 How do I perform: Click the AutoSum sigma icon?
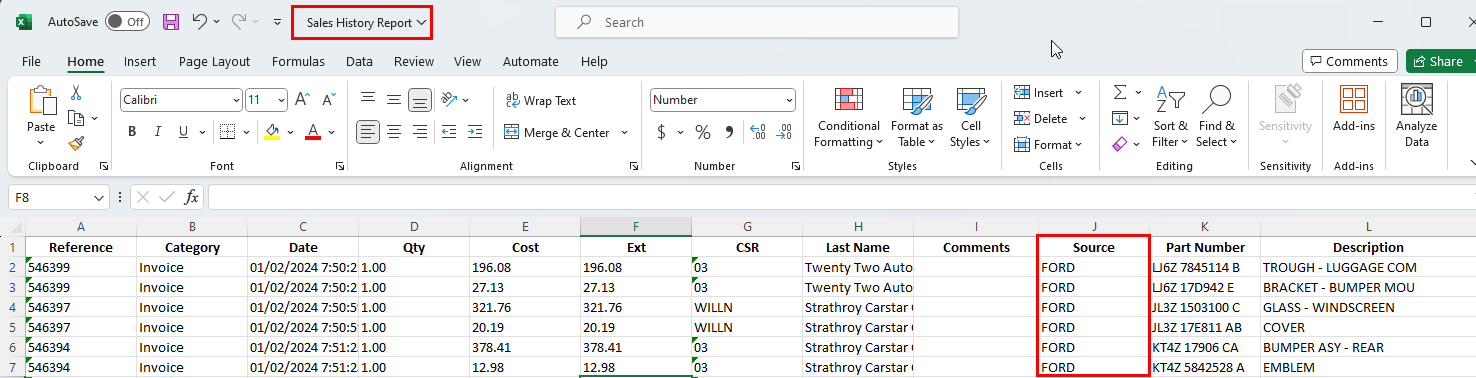pos(1120,92)
